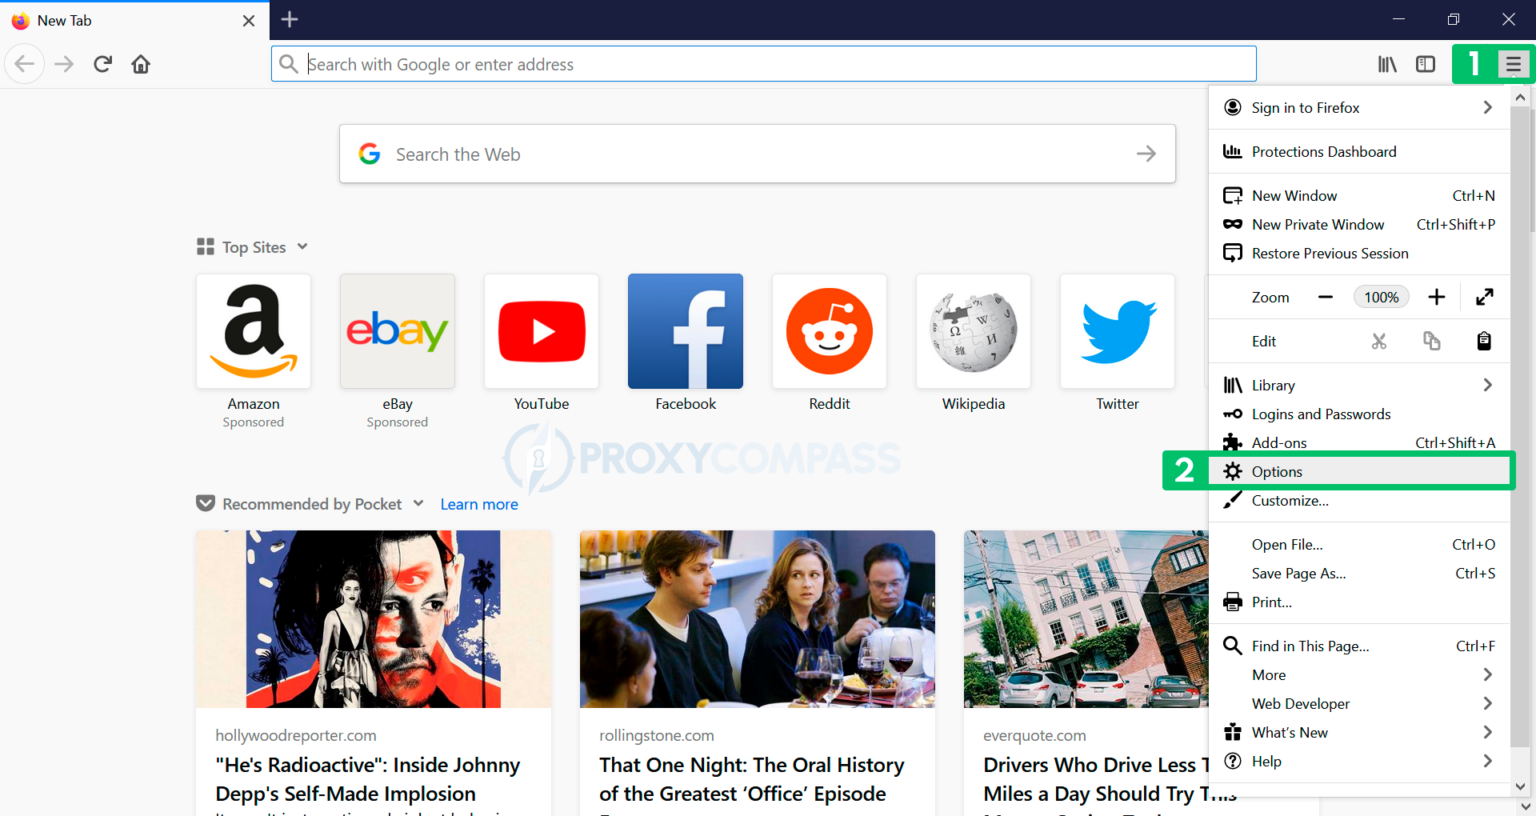
Task: Copy selection using the Edit row icon
Action: click(x=1431, y=340)
